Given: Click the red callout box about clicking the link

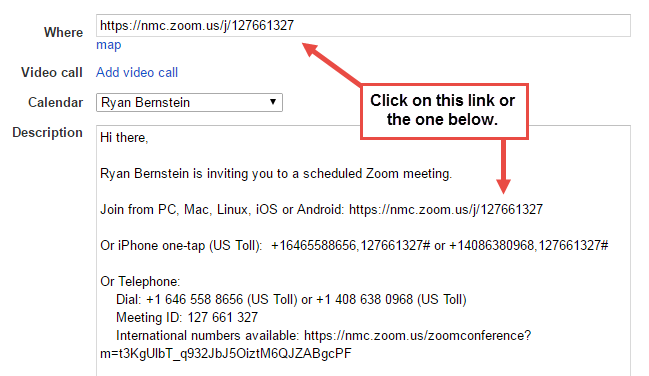Looking at the screenshot, I should pyautogui.click(x=445, y=111).
